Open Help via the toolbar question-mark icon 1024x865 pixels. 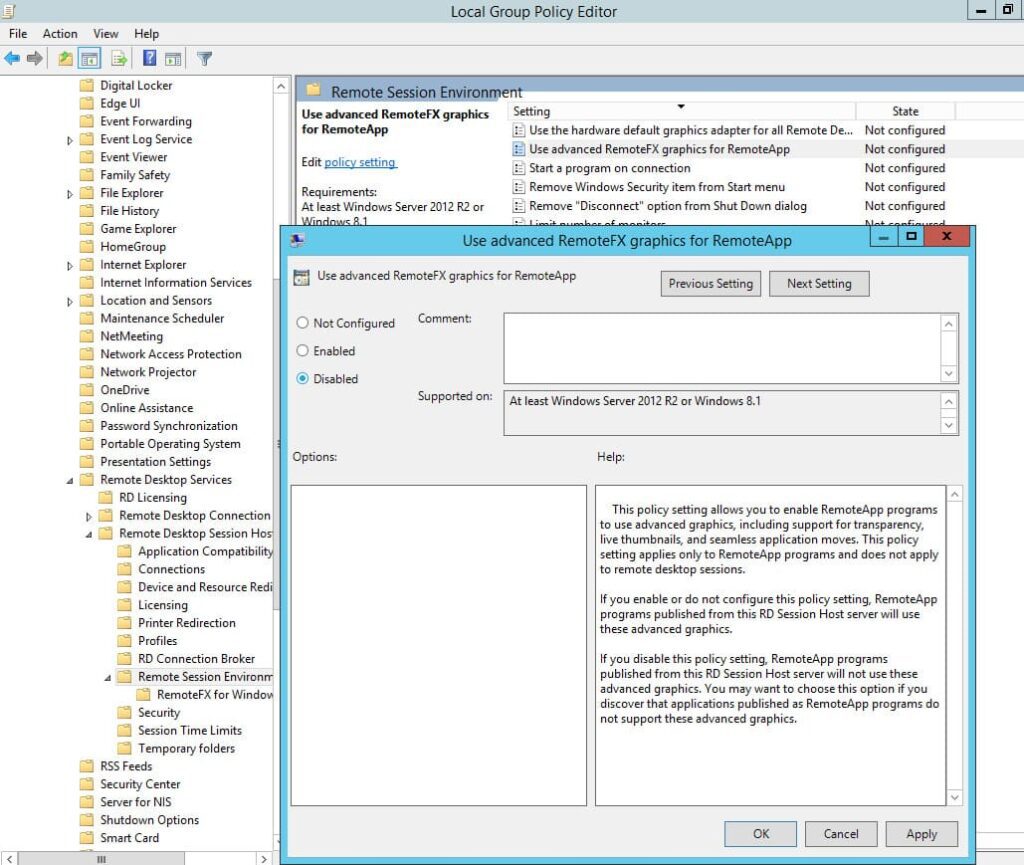coord(150,59)
